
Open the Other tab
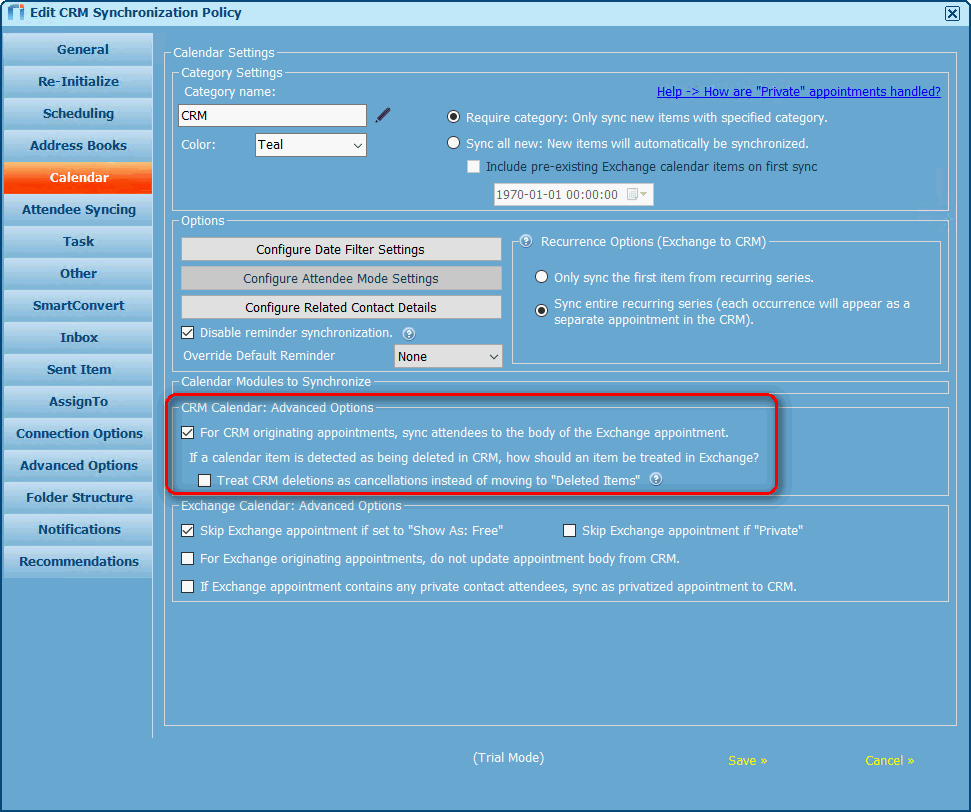78,273
